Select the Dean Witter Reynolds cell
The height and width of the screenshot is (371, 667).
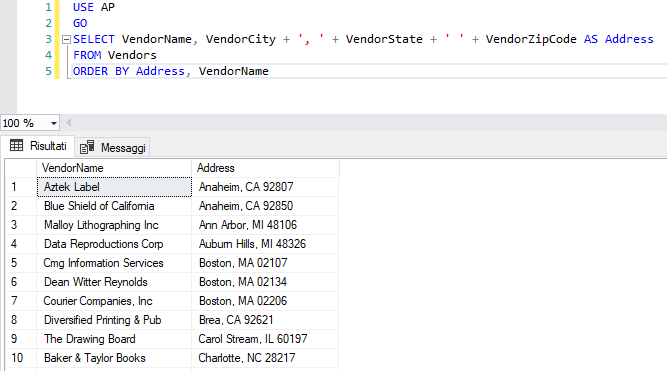pyautogui.click(x=114, y=282)
